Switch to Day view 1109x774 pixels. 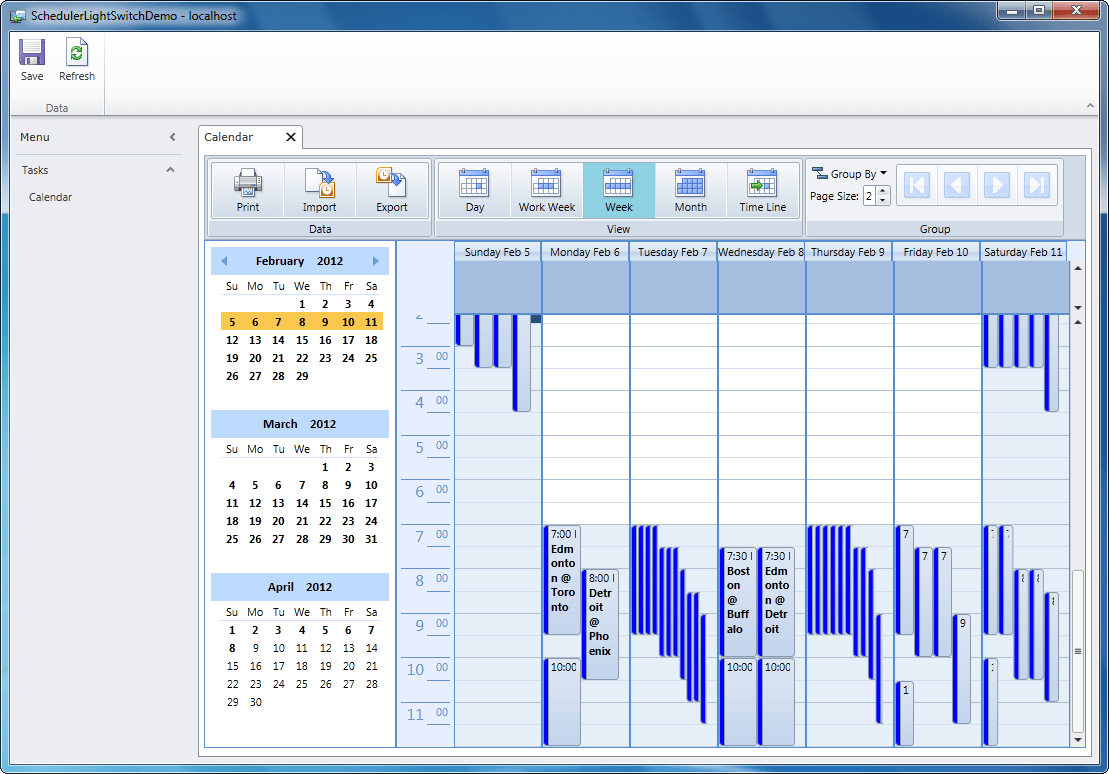tap(475, 190)
